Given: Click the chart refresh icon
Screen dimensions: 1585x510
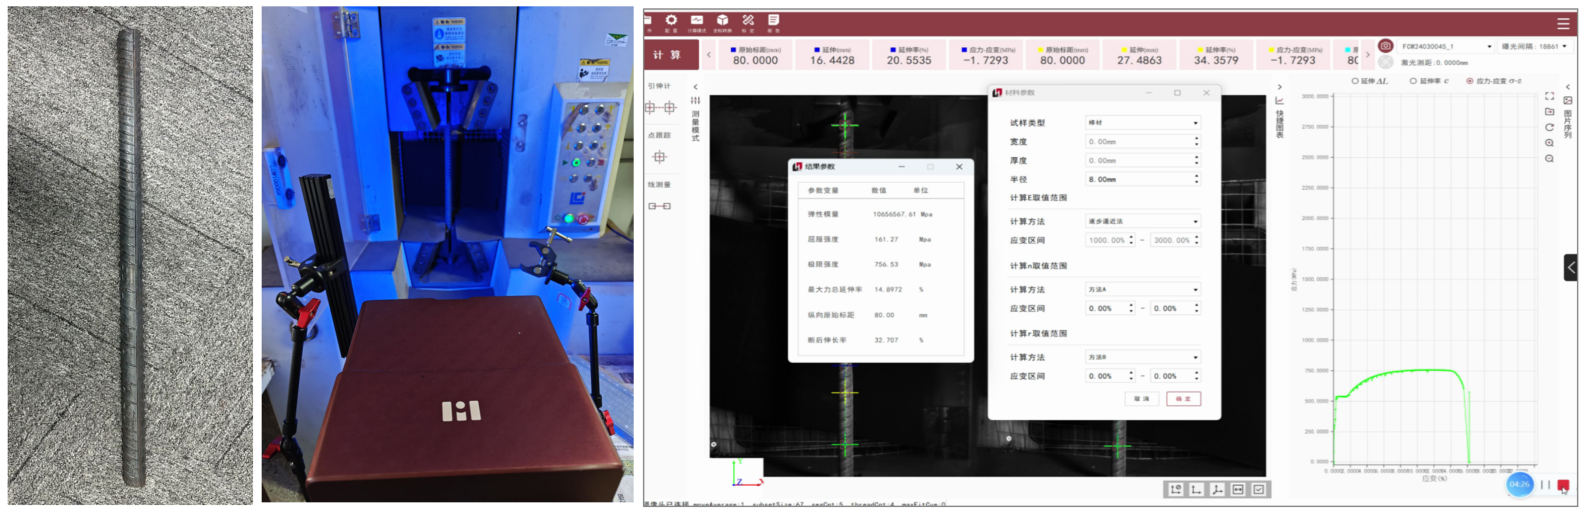Looking at the screenshot, I should pos(1549,127).
